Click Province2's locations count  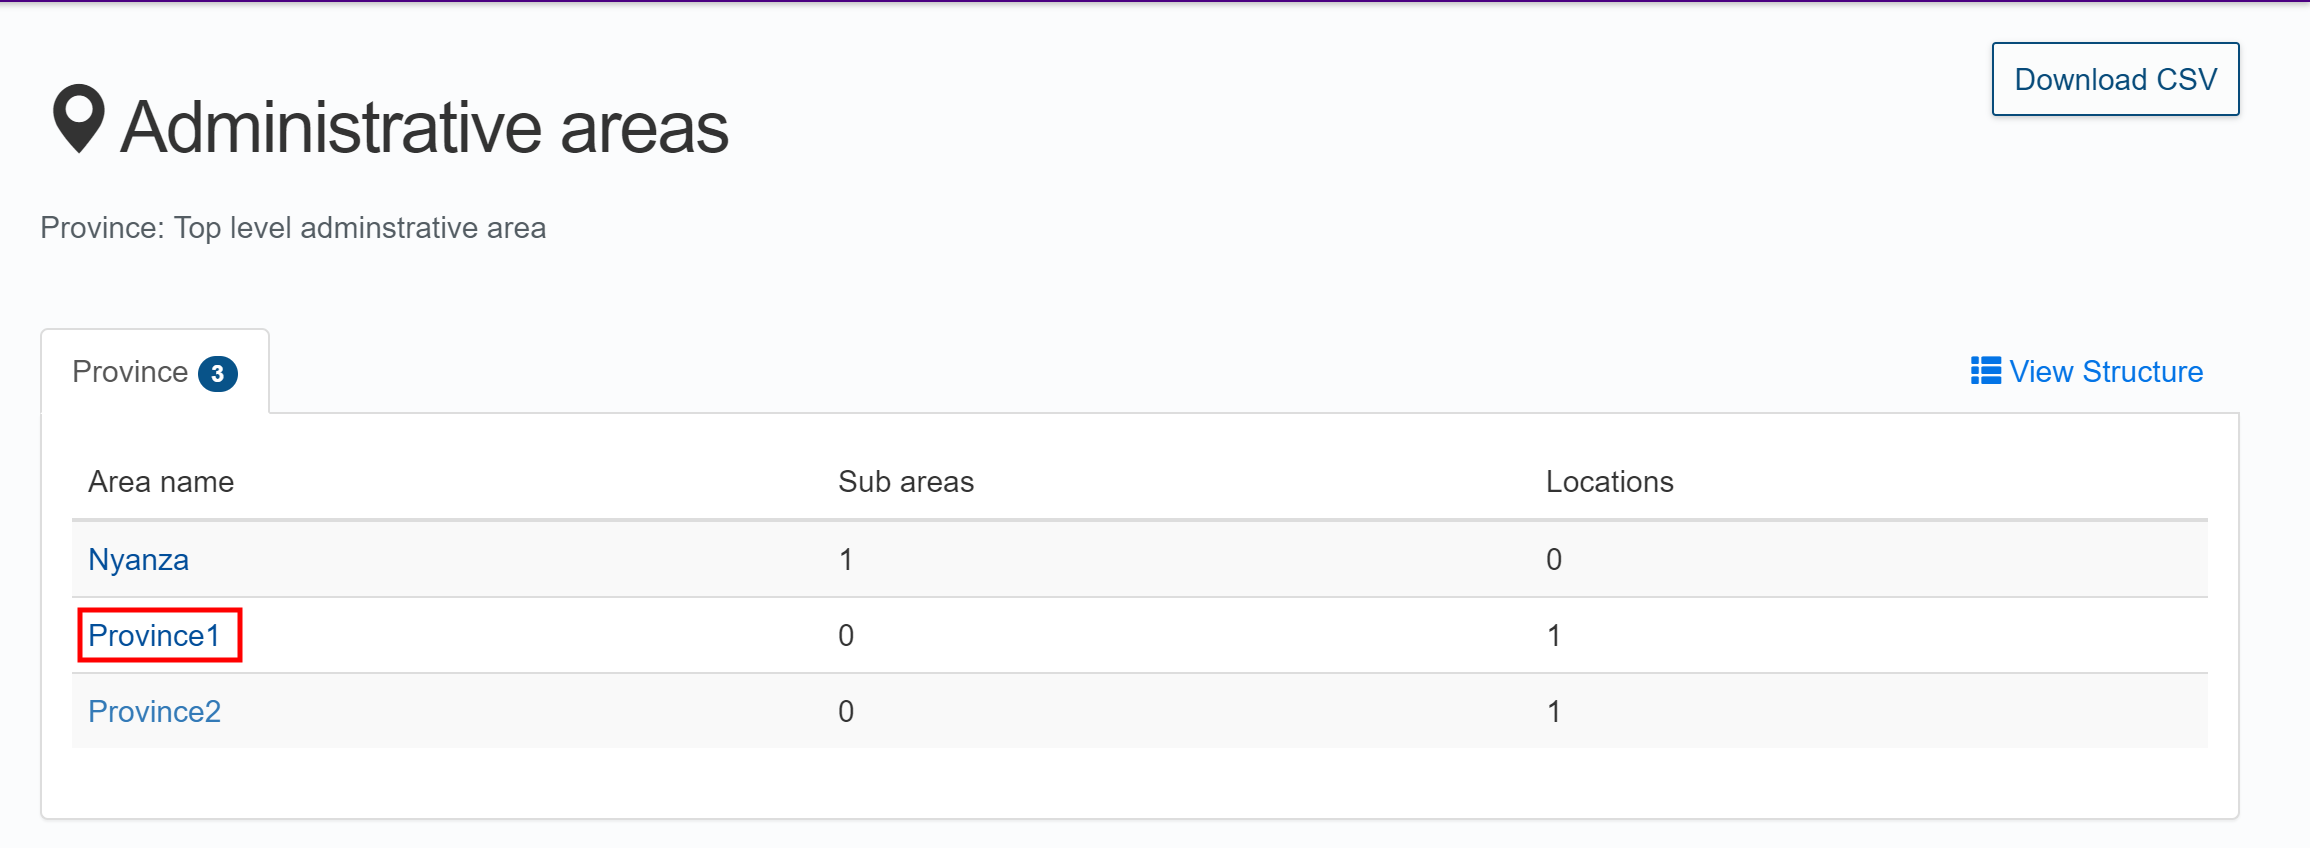click(x=1553, y=712)
